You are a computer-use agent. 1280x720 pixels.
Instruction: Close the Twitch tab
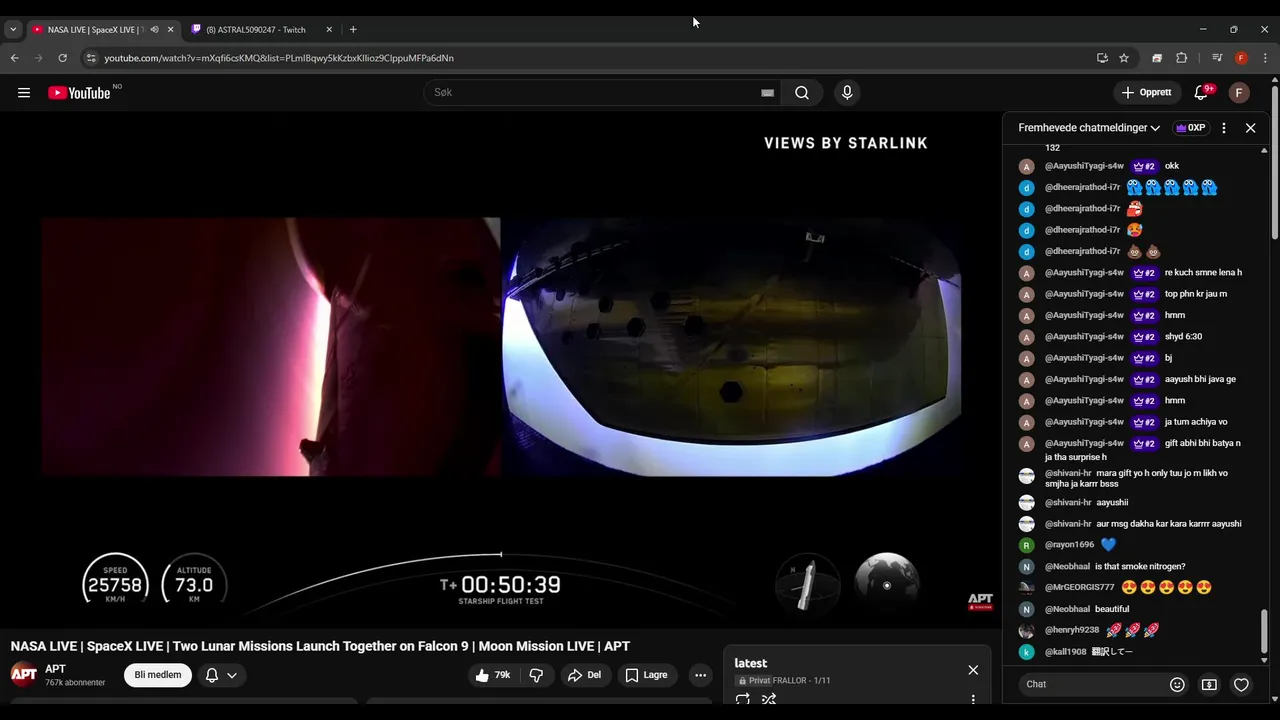pos(328,30)
